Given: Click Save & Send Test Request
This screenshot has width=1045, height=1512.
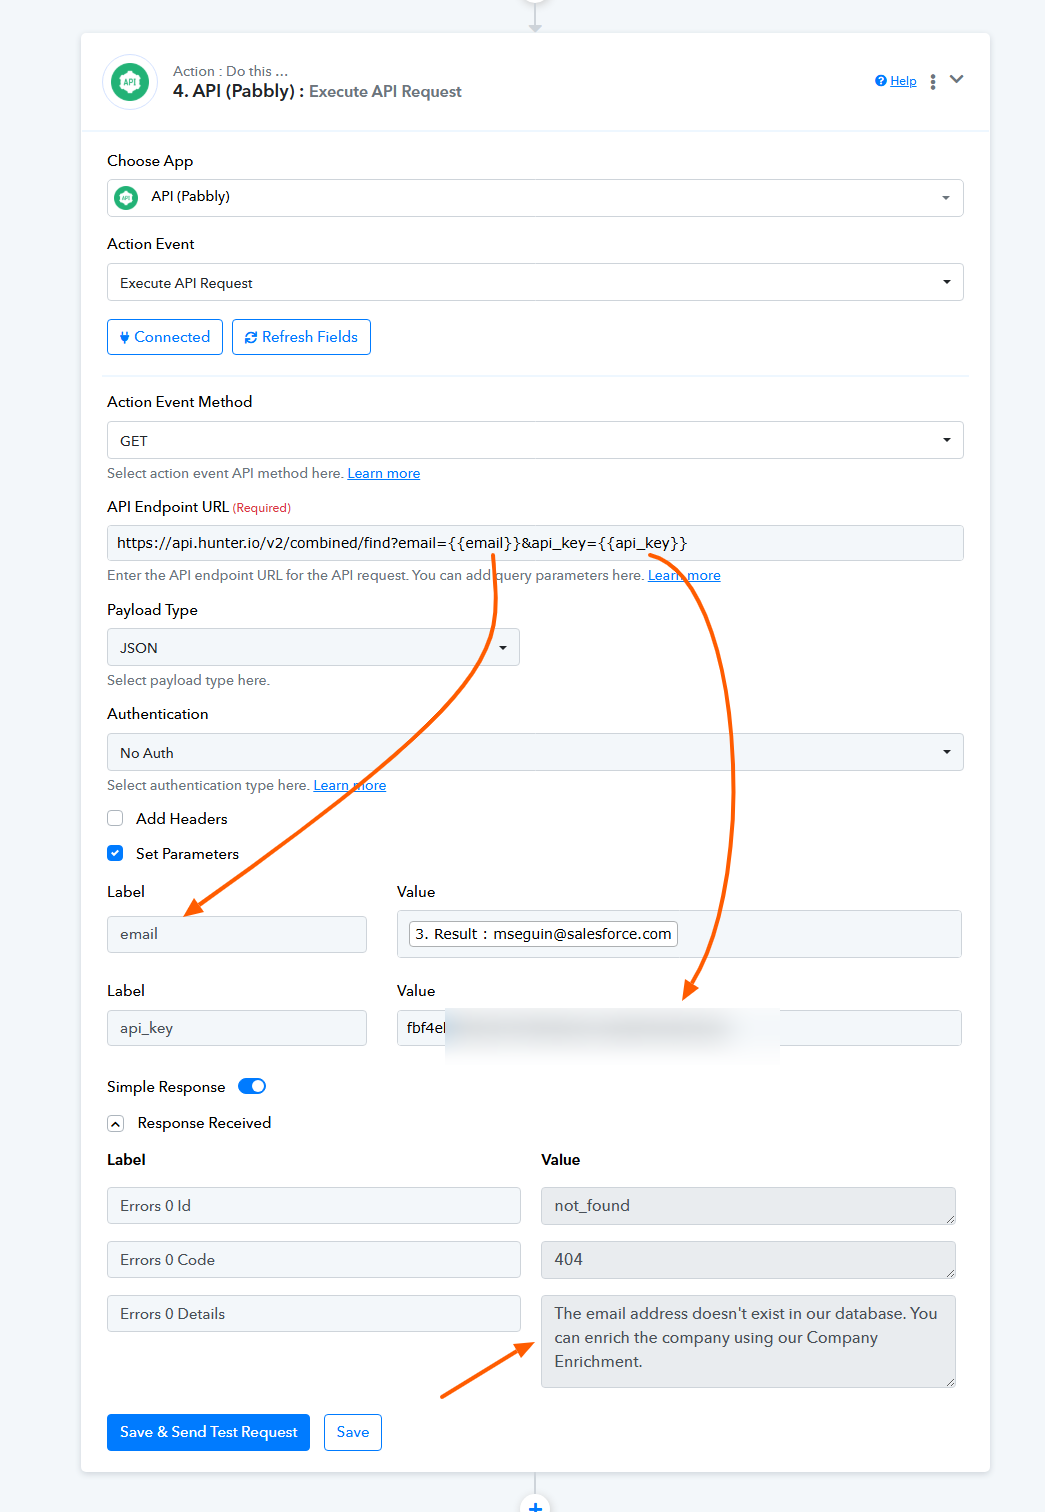Looking at the screenshot, I should click(x=209, y=1432).
